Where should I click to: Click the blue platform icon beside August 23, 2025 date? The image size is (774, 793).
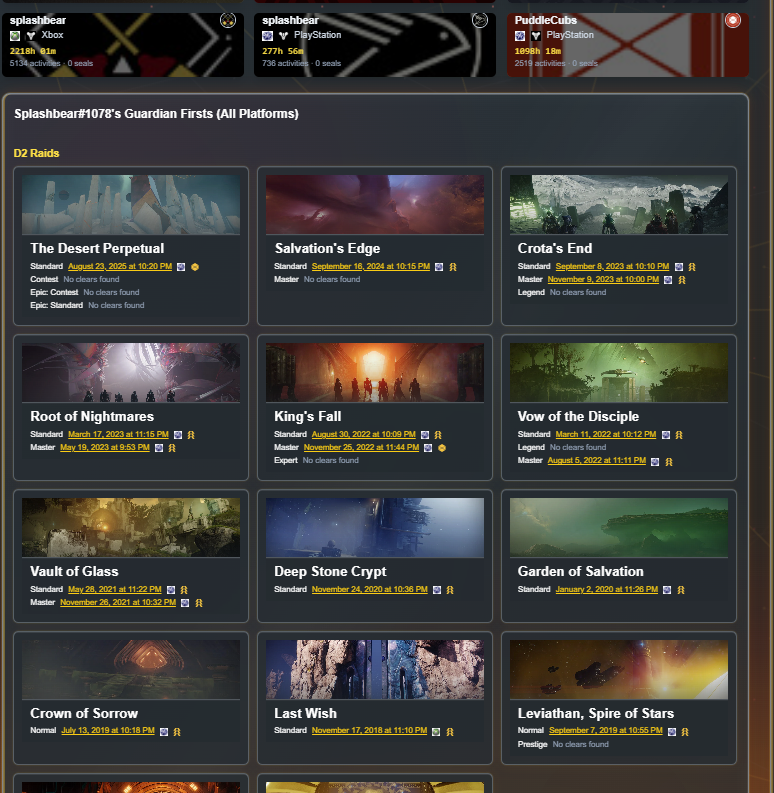pyautogui.click(x=181, y=267)
